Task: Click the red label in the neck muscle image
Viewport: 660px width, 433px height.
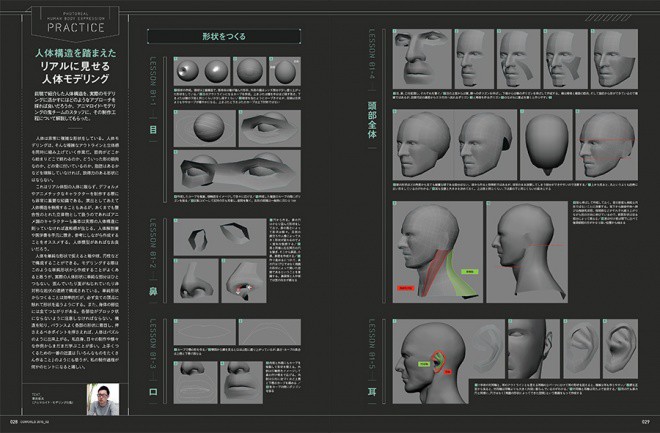Action: coord(406,288)
